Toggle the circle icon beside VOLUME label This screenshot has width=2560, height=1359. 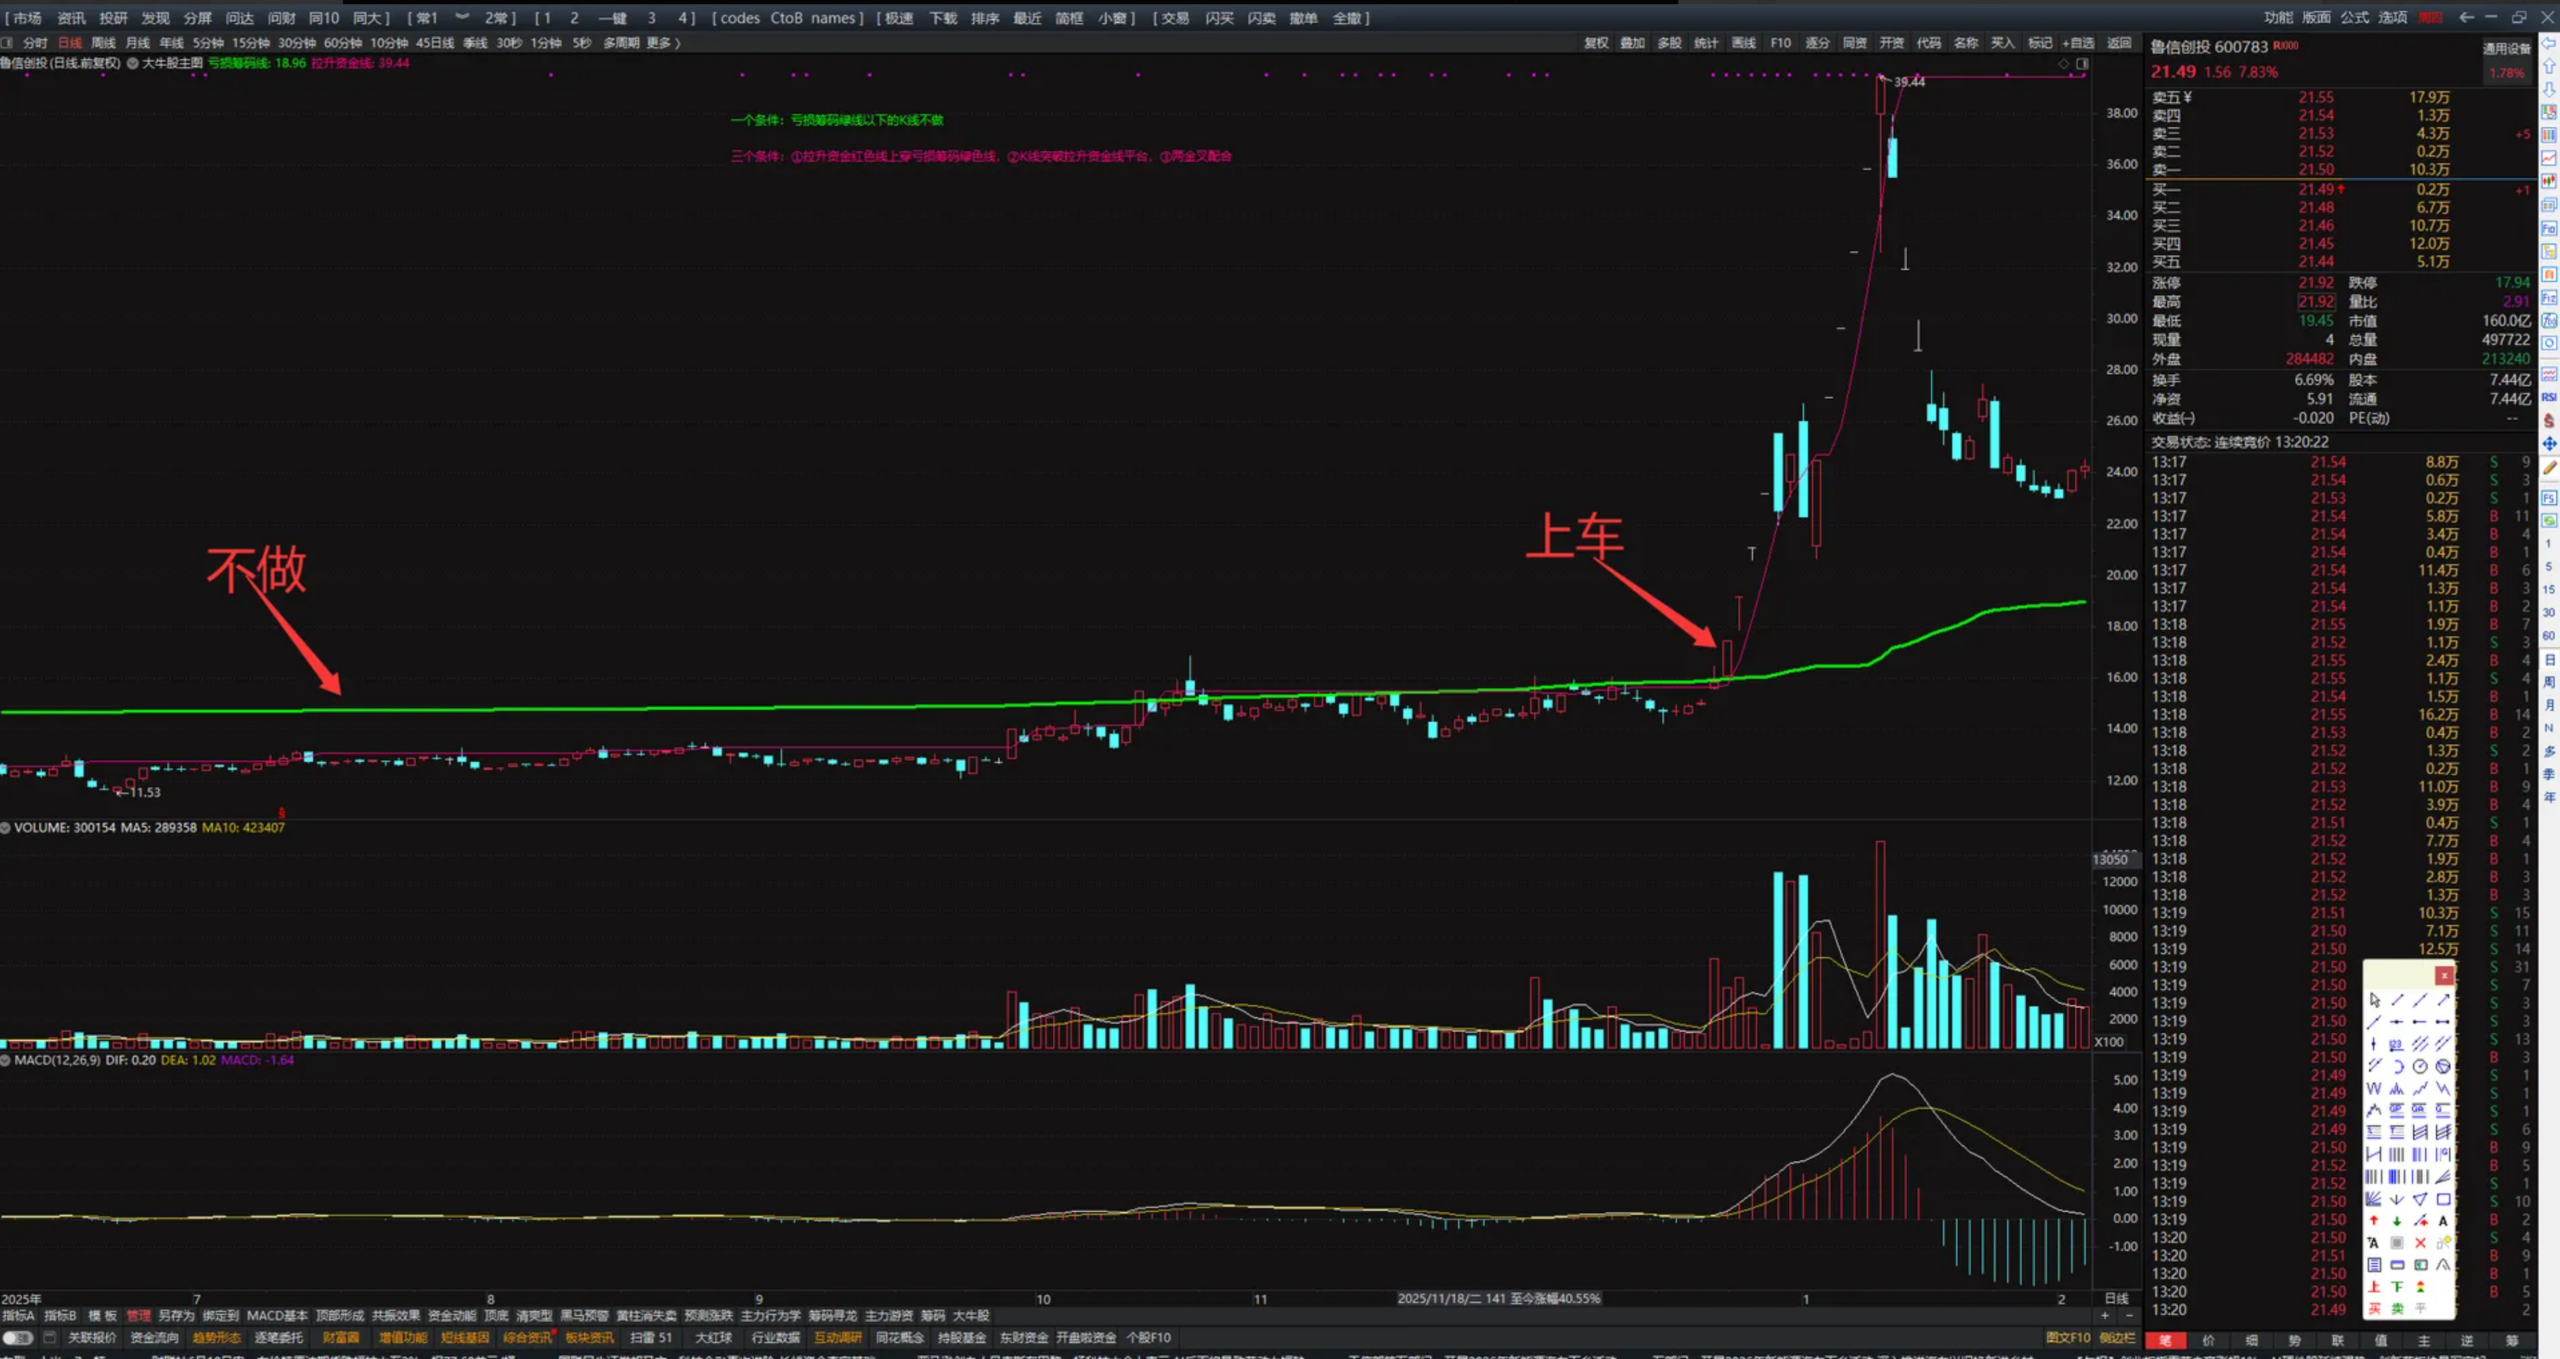pos(6,828)
